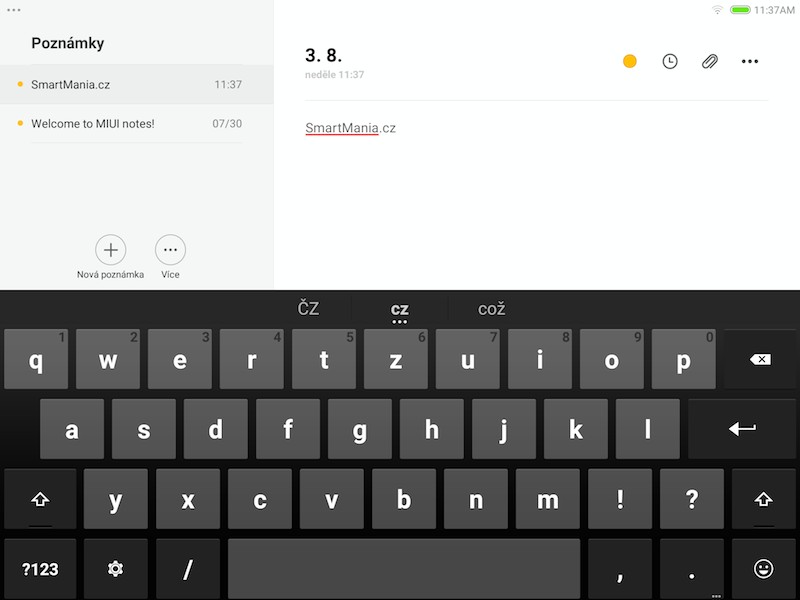Tap the q key

36,360
